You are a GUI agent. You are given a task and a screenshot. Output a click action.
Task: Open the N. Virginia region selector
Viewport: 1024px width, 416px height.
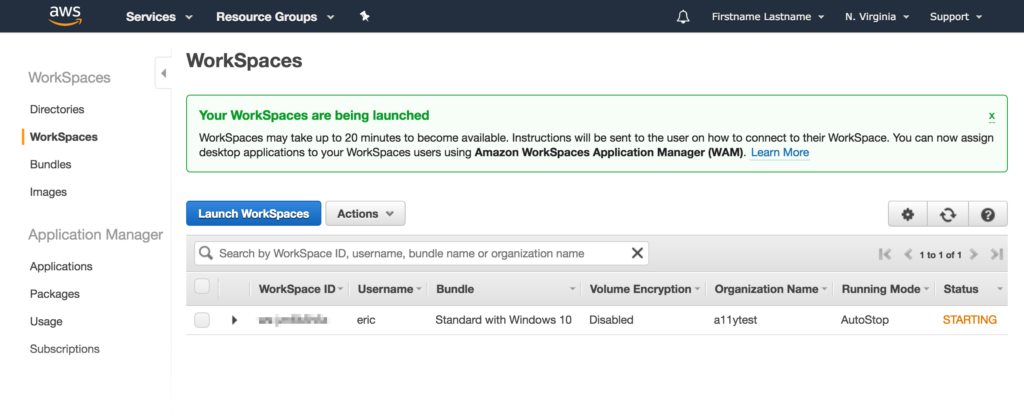point(876,17)
